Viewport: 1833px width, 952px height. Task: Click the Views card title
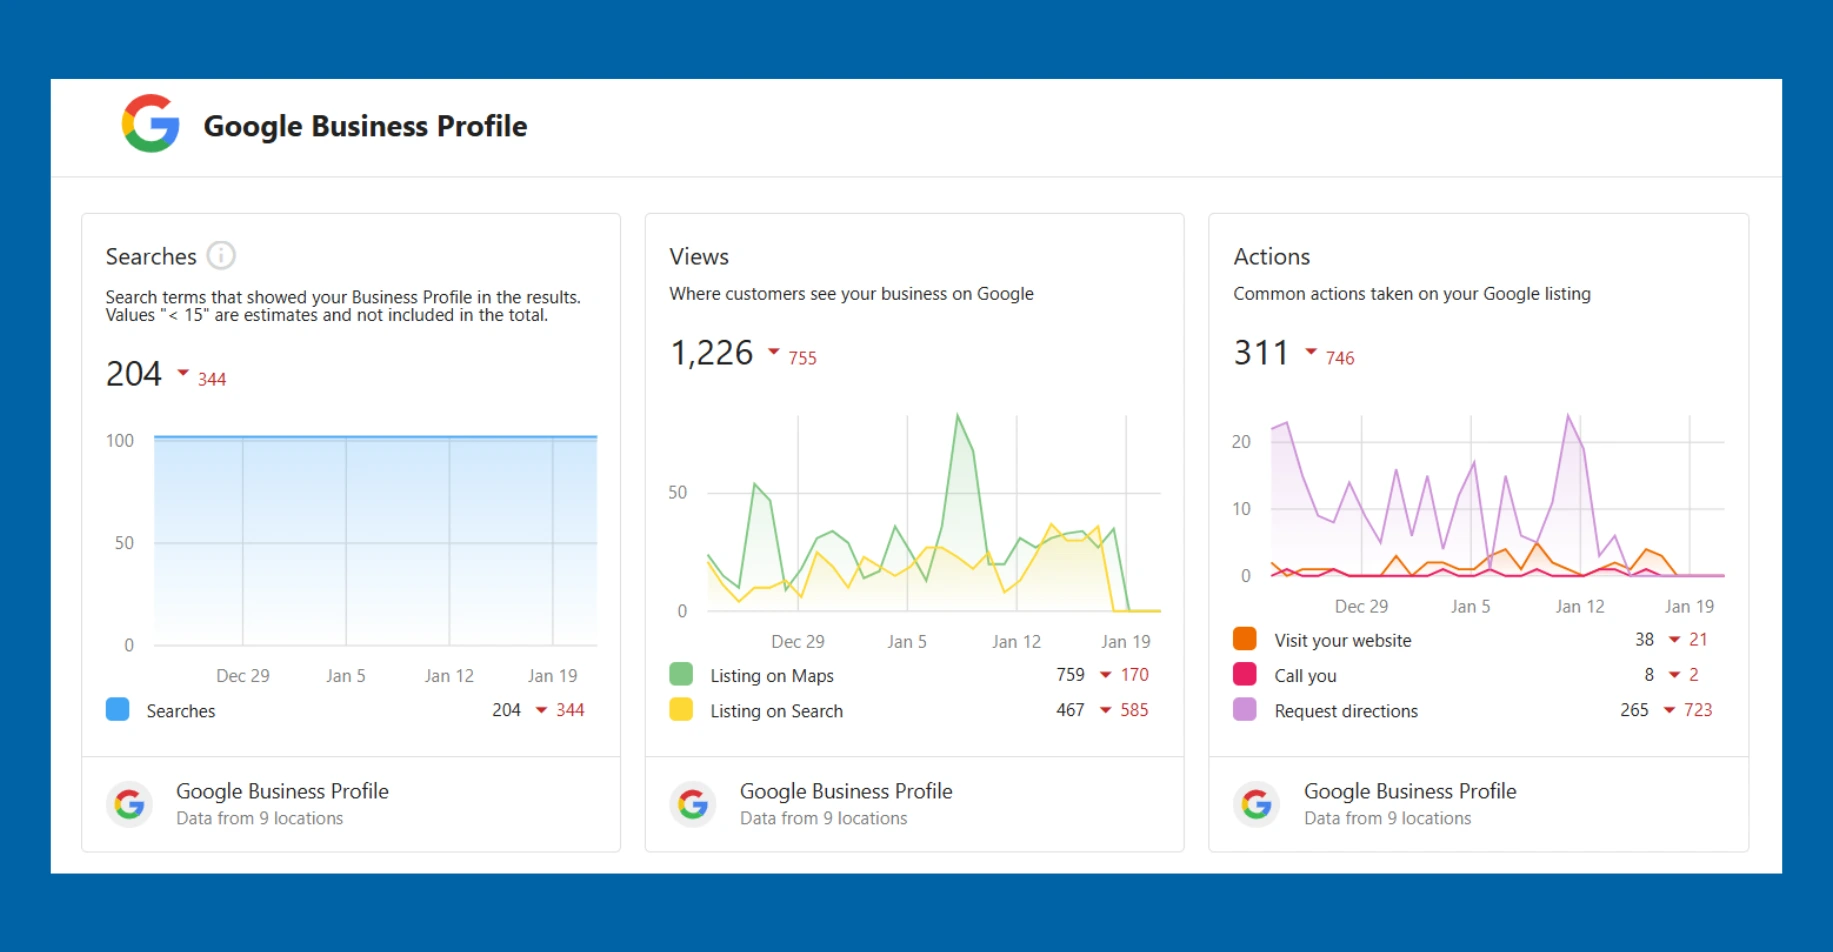point(699,257)
